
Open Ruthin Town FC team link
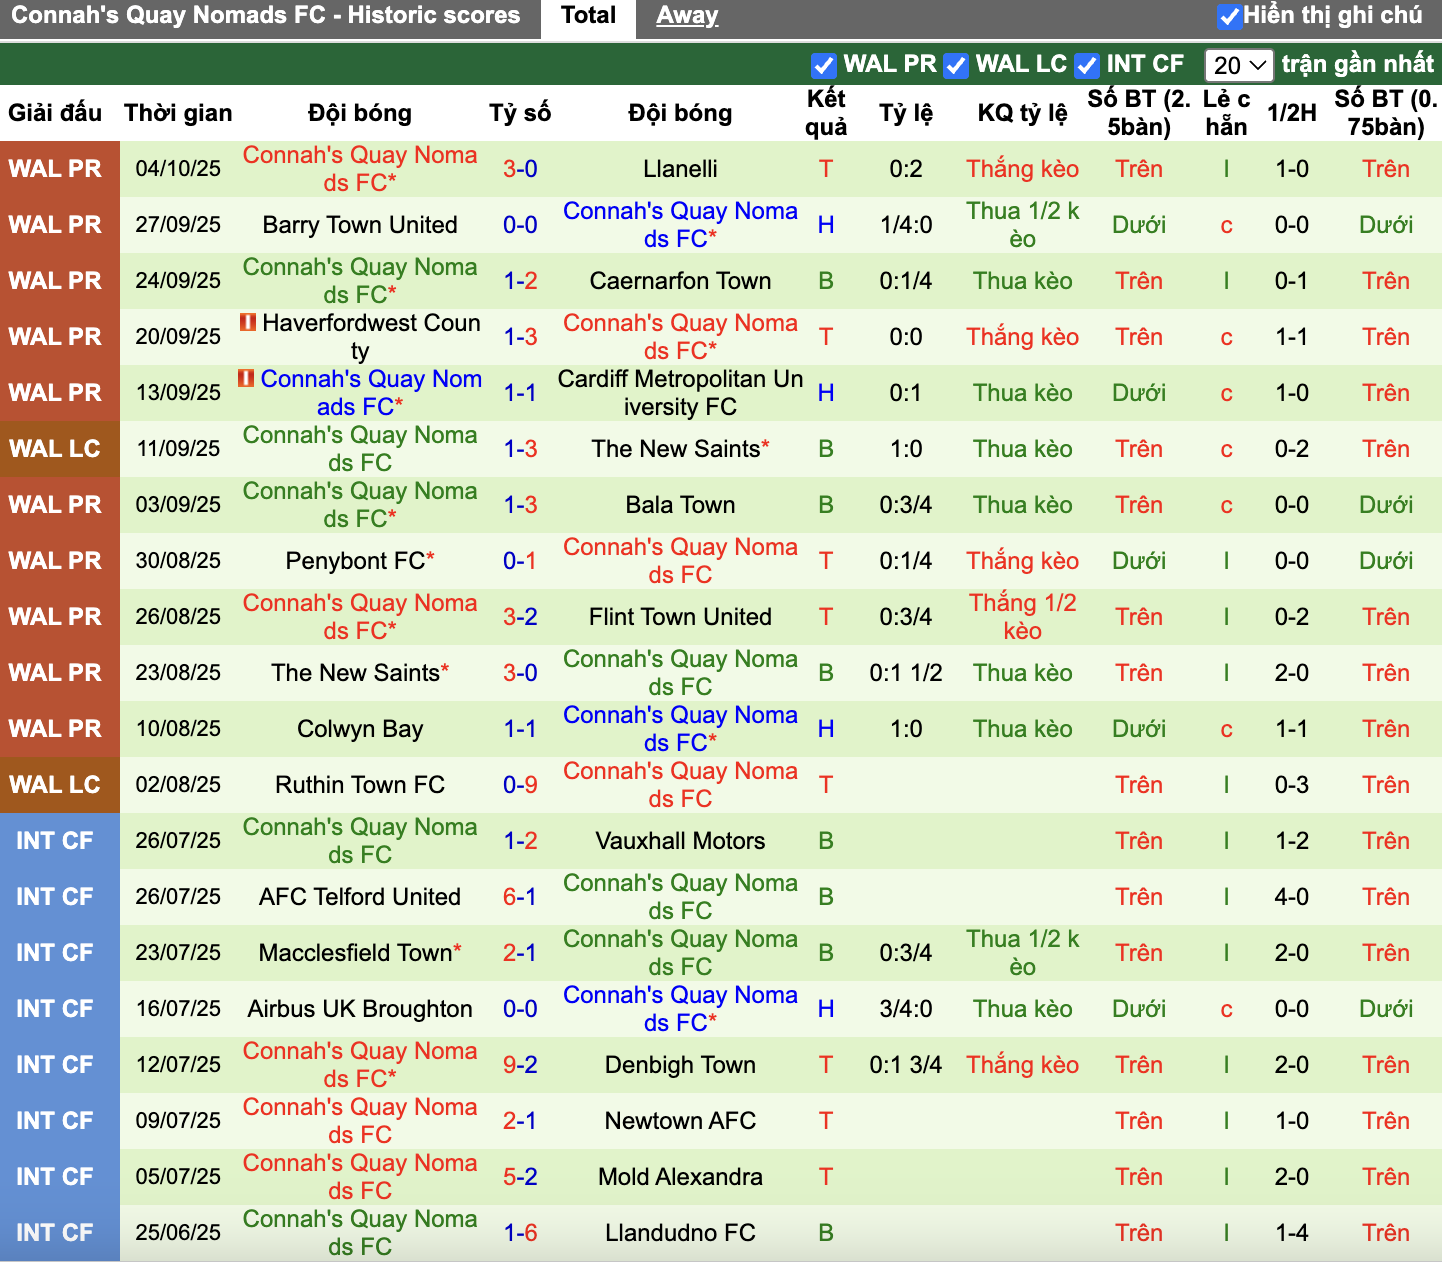(360, 785)
